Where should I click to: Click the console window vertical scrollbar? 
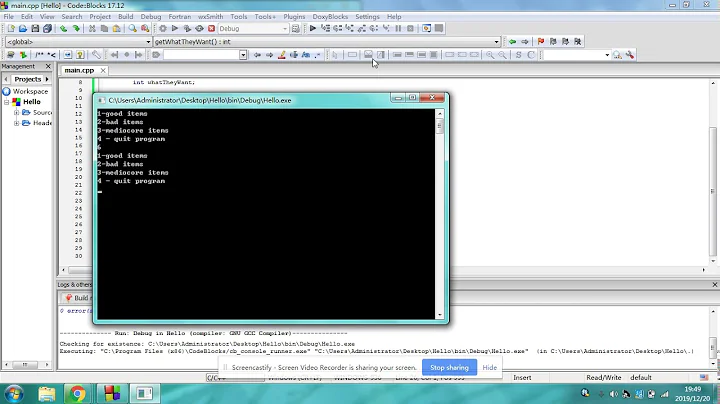tap(440, 213)
